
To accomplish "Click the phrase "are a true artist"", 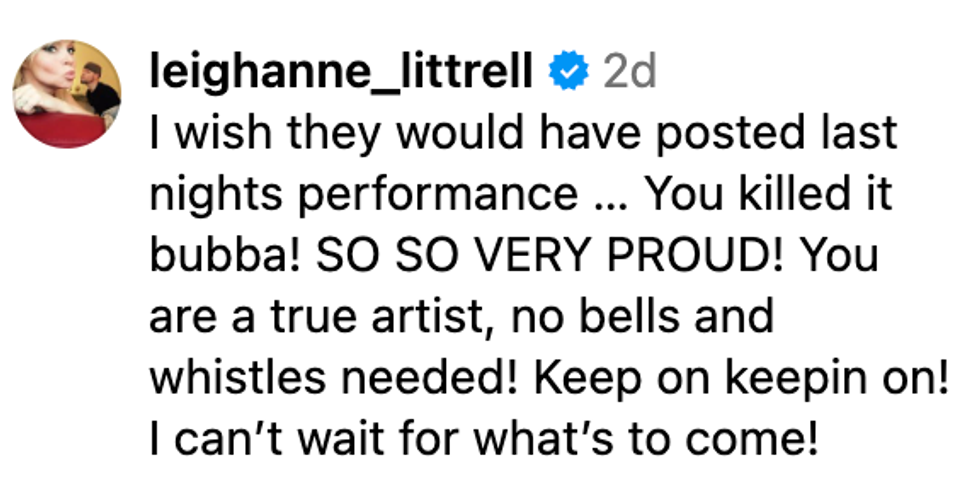I will pos(327,317).
